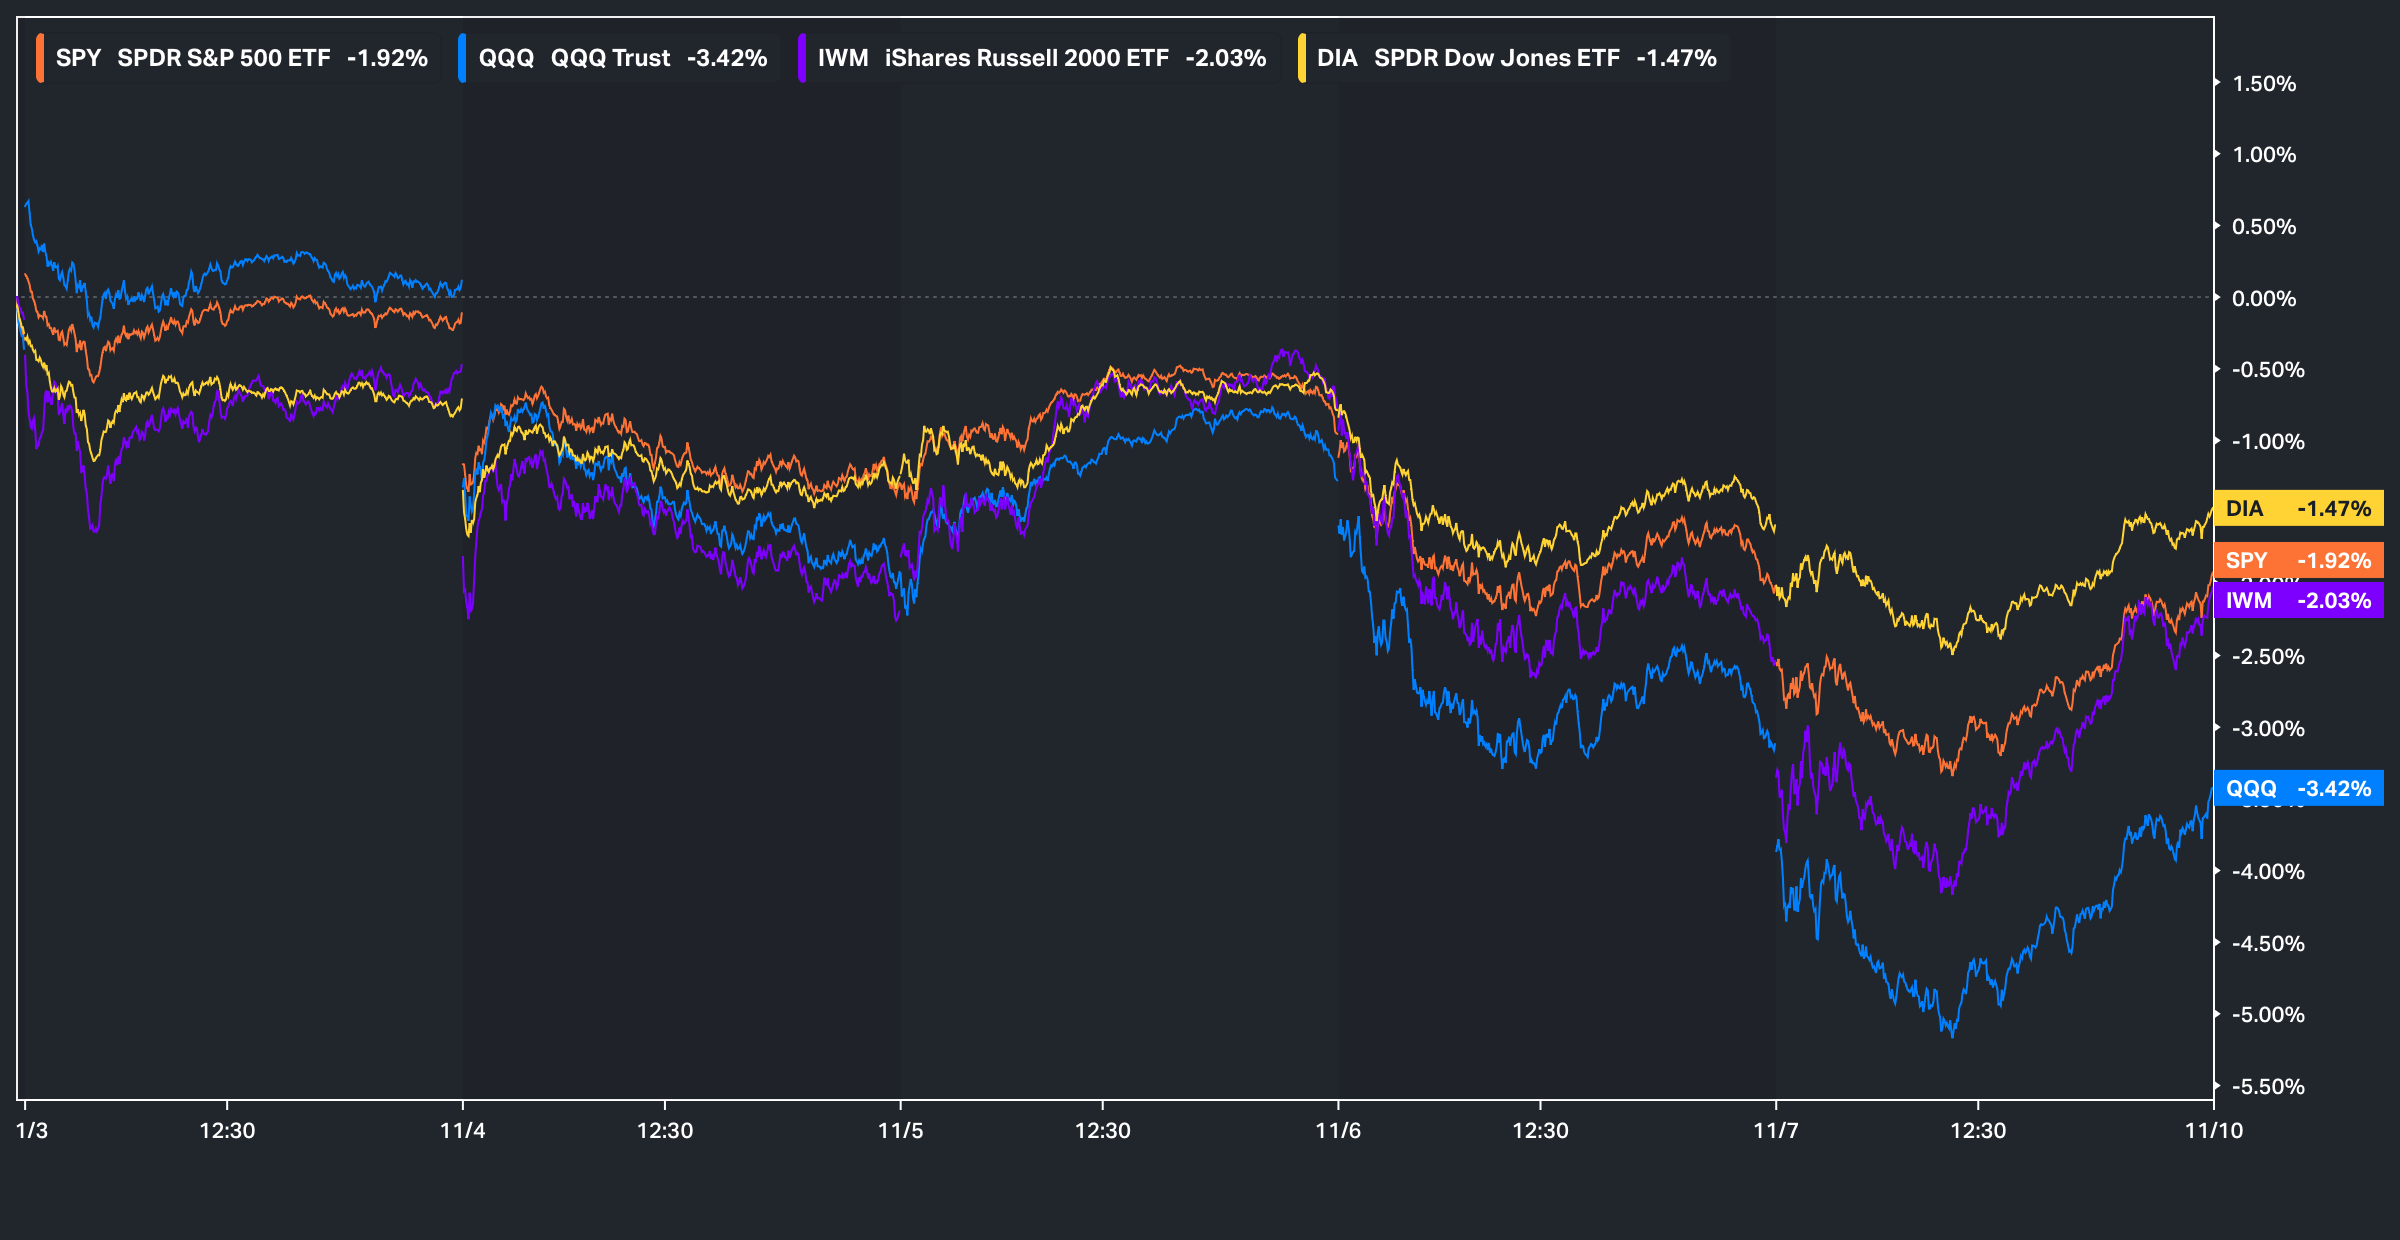Click the purple IWM color bar in legend
Screen dimensions: 2400x1240
[x=802, y=58]
